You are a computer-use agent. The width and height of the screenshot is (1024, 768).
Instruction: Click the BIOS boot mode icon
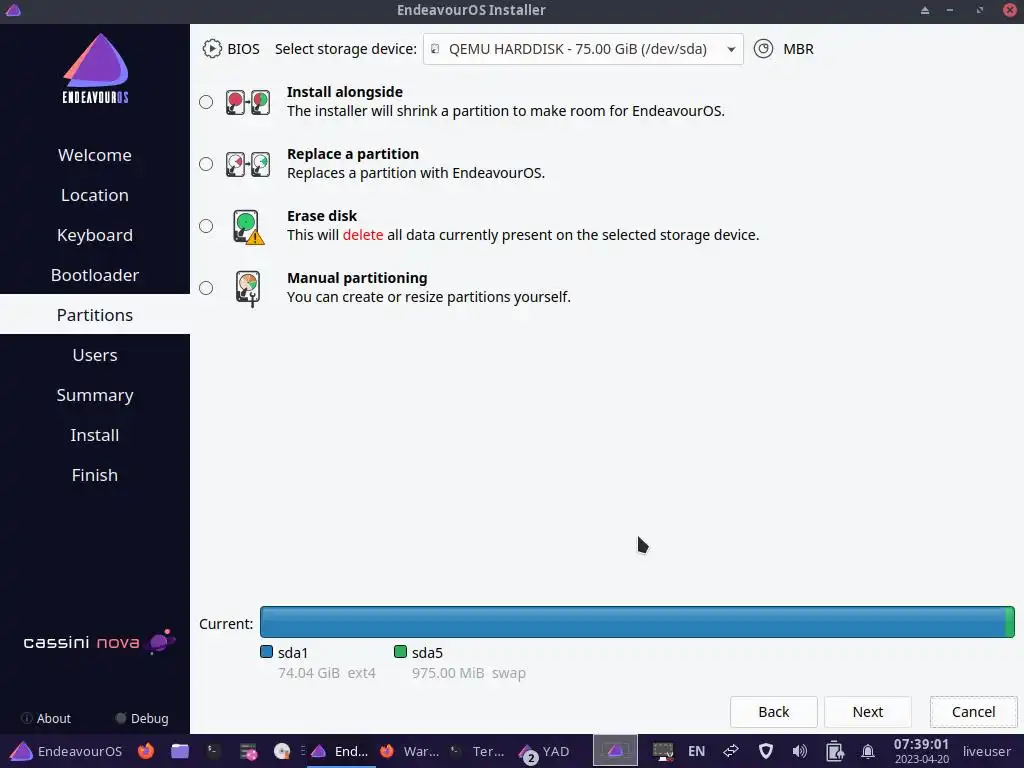pyautogui.click(x=212, y=49)
